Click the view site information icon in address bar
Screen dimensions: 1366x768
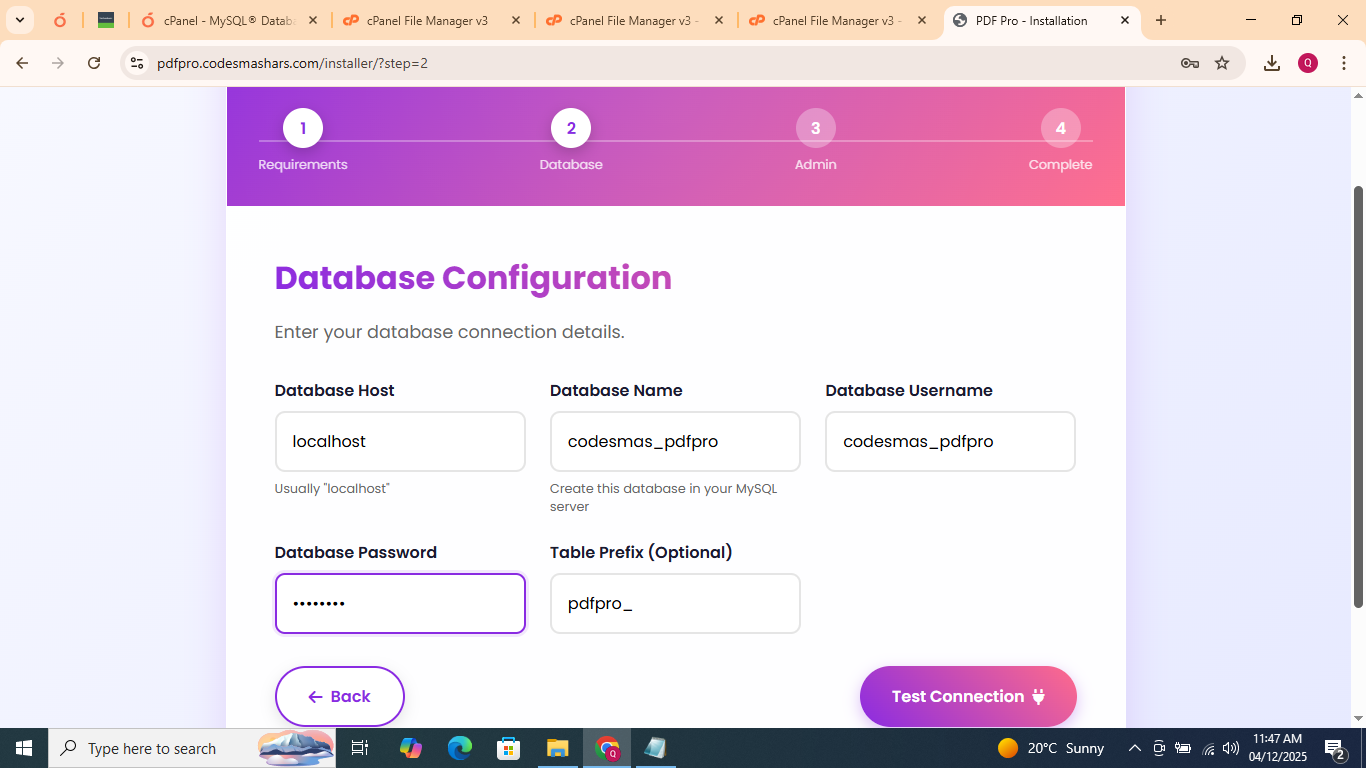[x=136, y=62]
